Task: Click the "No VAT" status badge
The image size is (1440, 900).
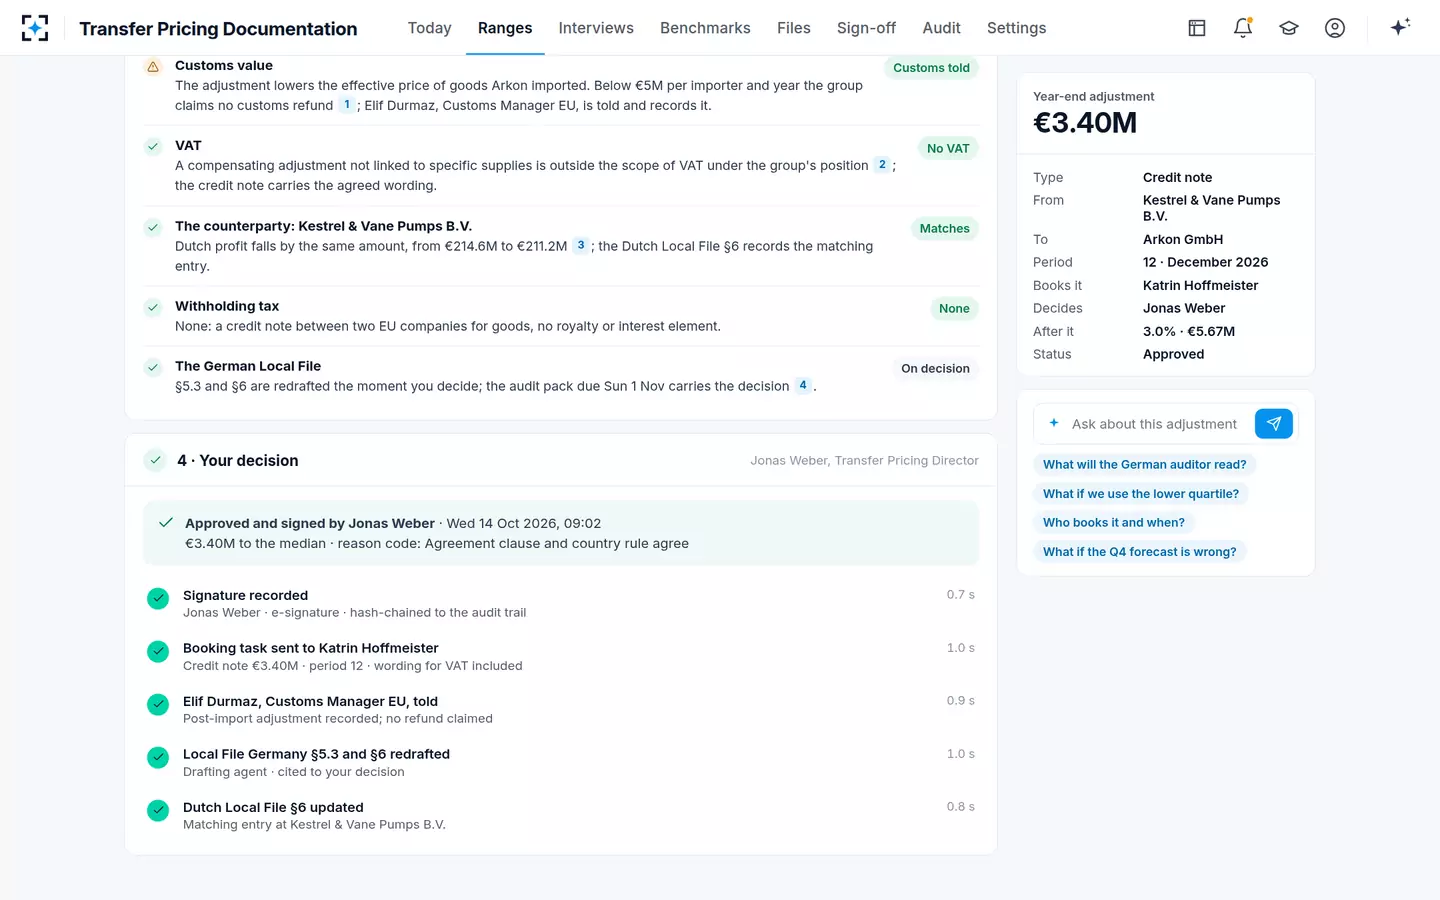Action: (x=948, y=149)
